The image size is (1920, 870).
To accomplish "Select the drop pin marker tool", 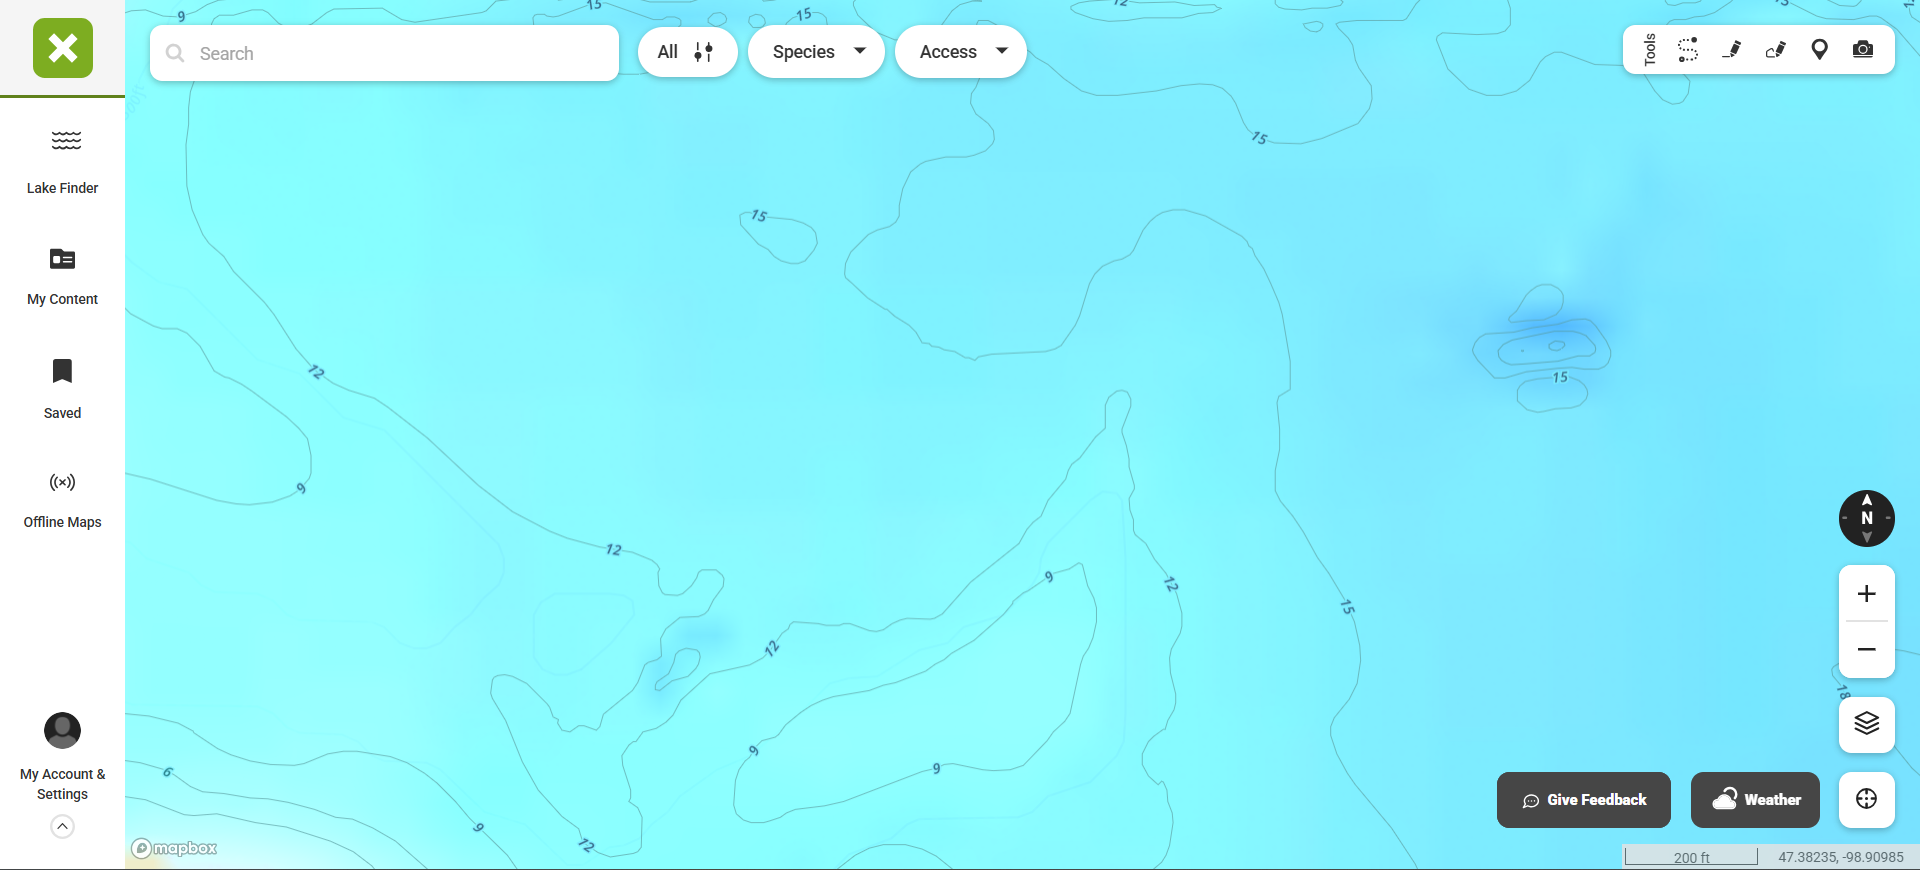I will click(1820, 50).
